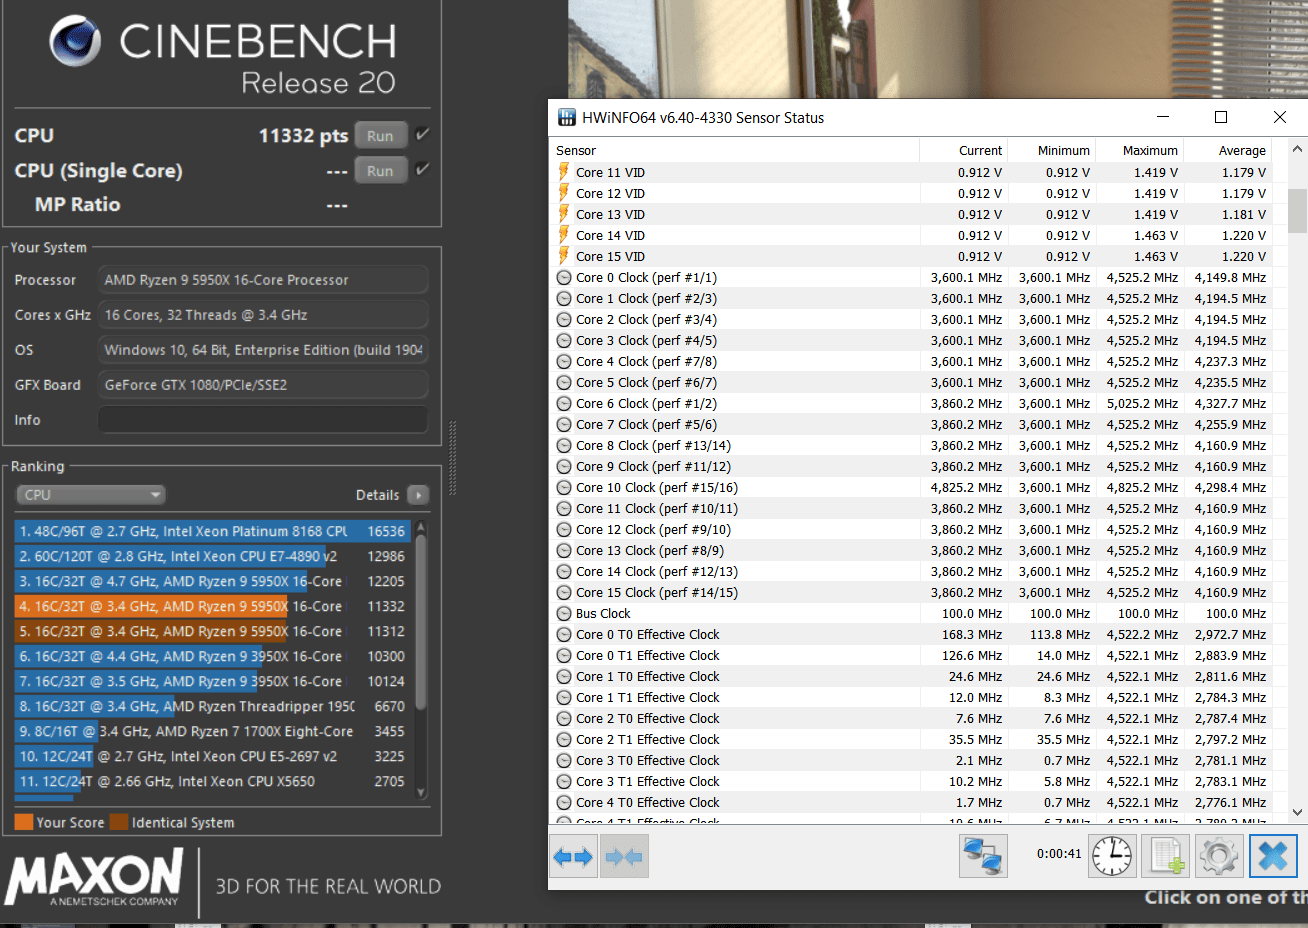
Task: Select ranking entry Xeon CPU E7-4890 v2
Action: tap(212, 556)
